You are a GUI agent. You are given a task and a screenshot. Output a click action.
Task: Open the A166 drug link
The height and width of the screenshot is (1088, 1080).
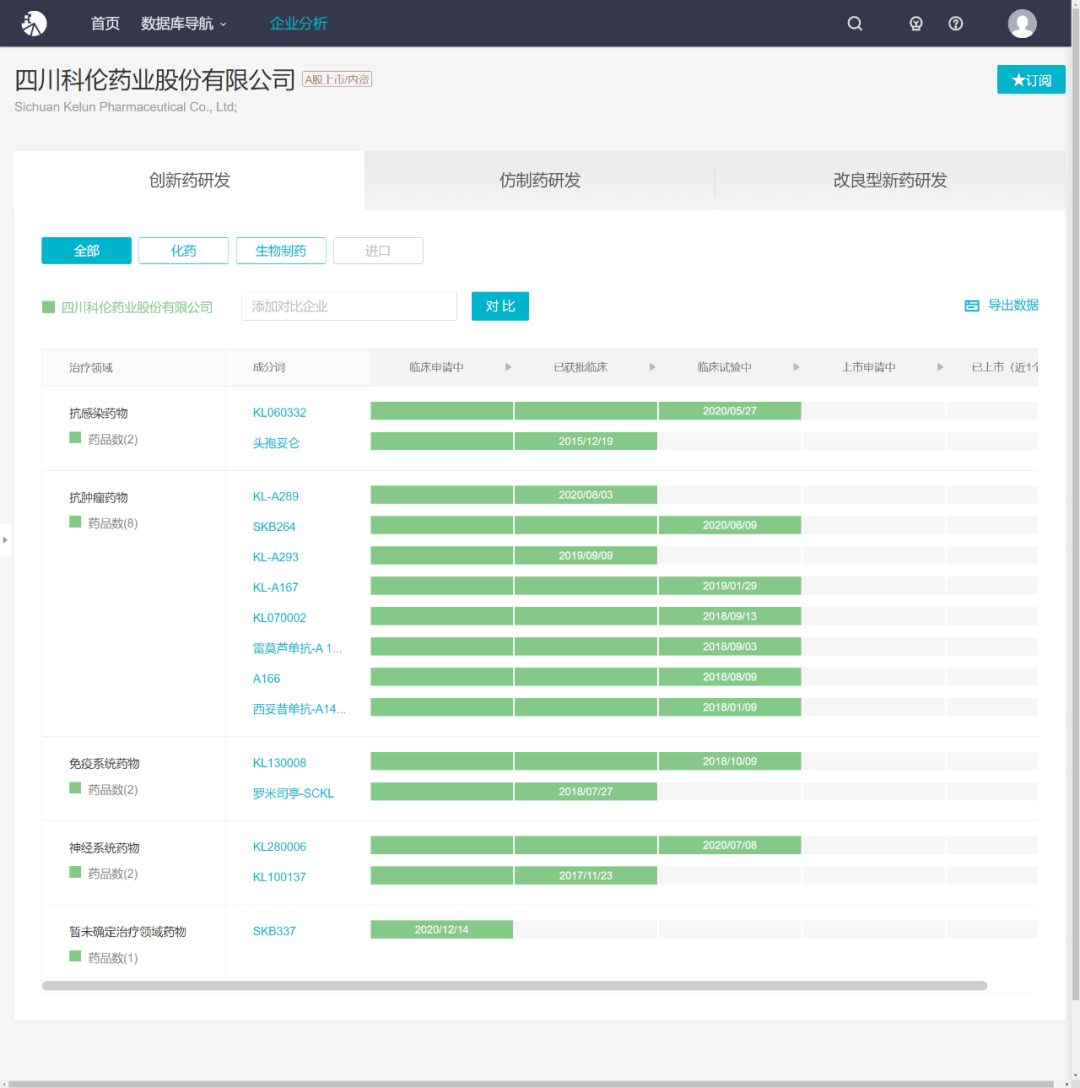pos(267,678)
